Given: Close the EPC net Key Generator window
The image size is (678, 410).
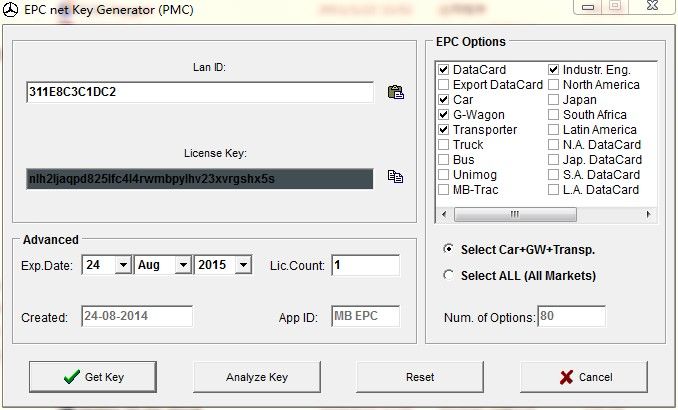Looking at the screenshot, I should pyautogui.click(x=652, y=6).
